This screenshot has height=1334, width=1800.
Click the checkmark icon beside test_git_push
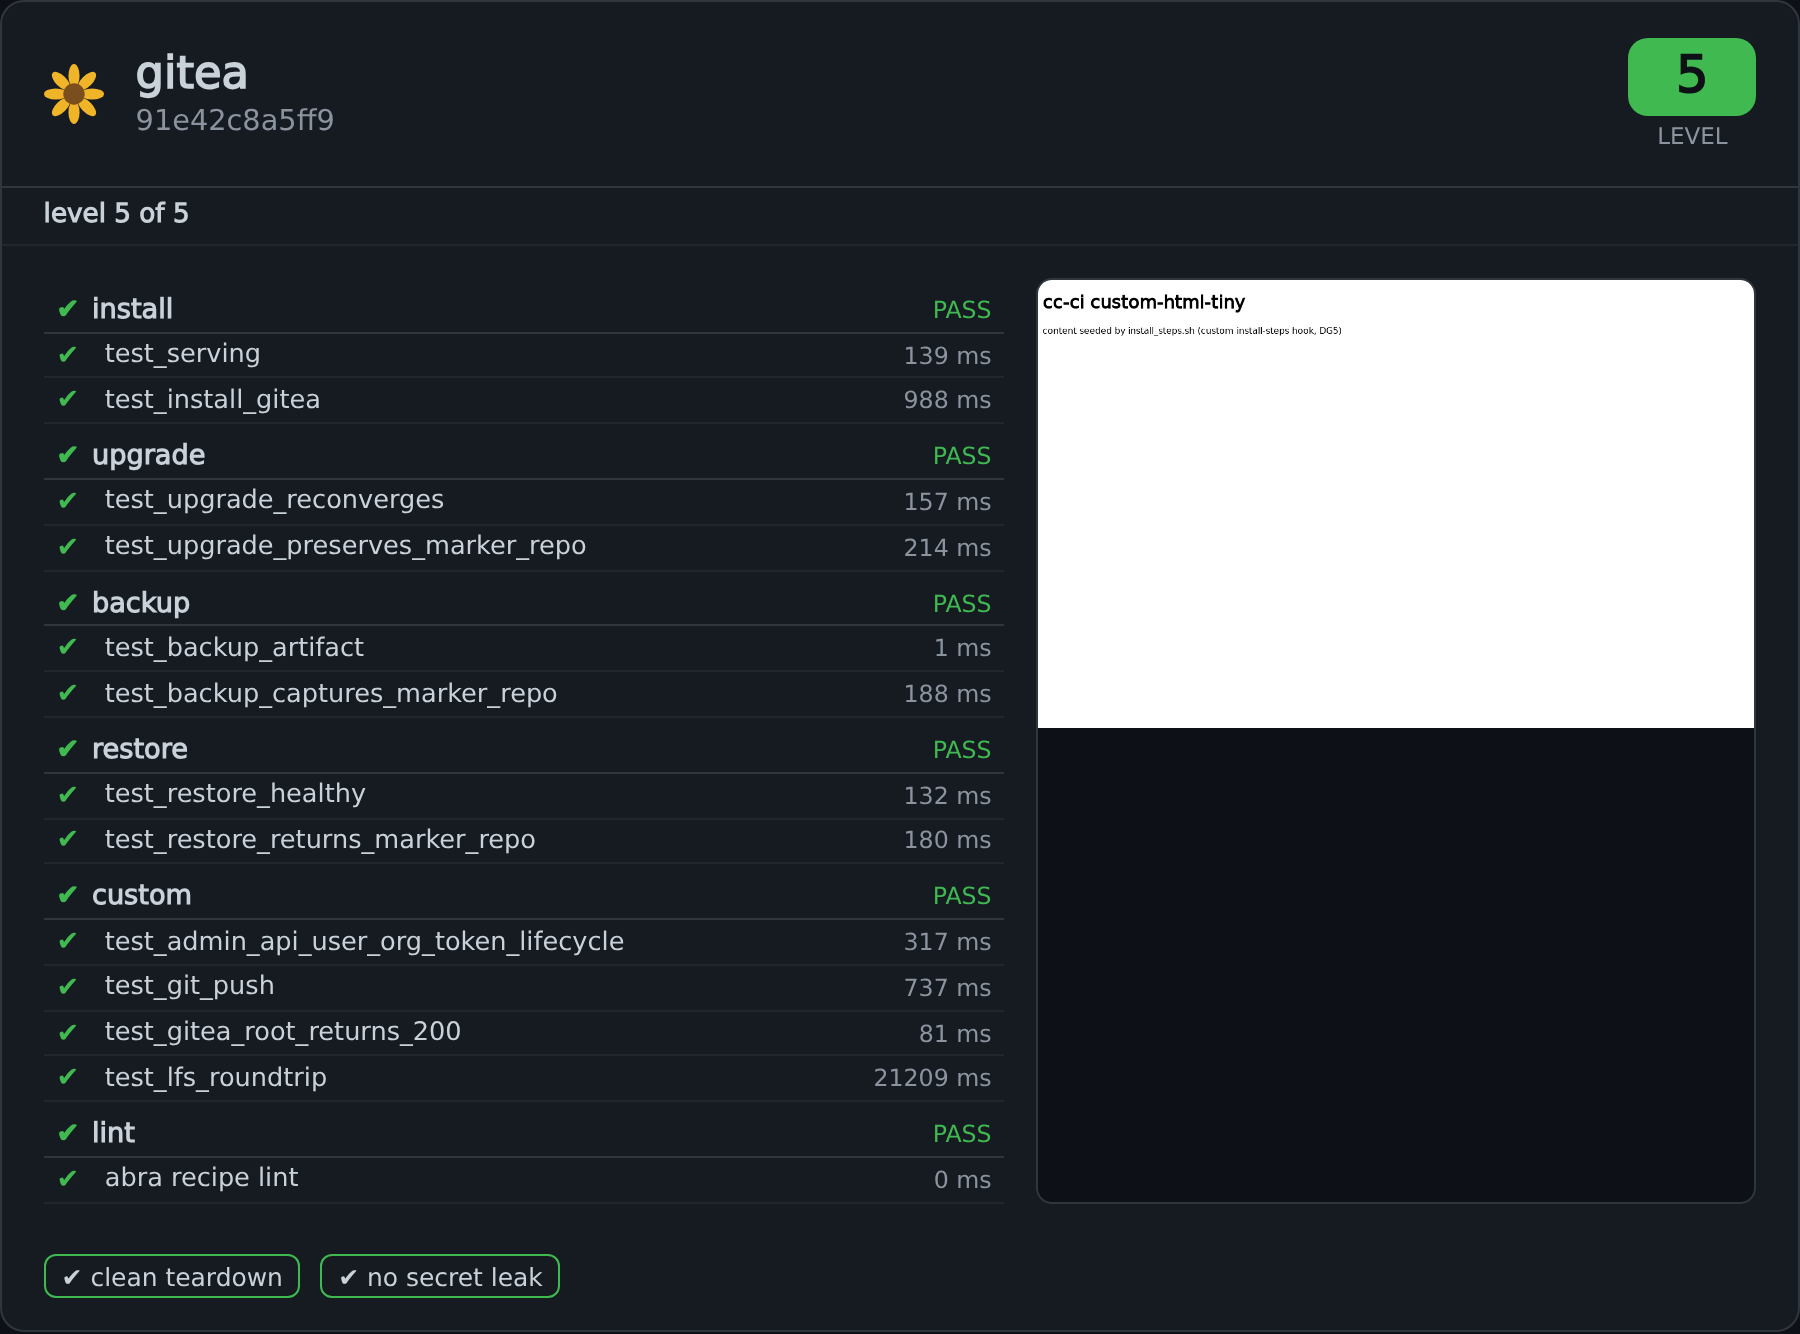pos(68,987)
